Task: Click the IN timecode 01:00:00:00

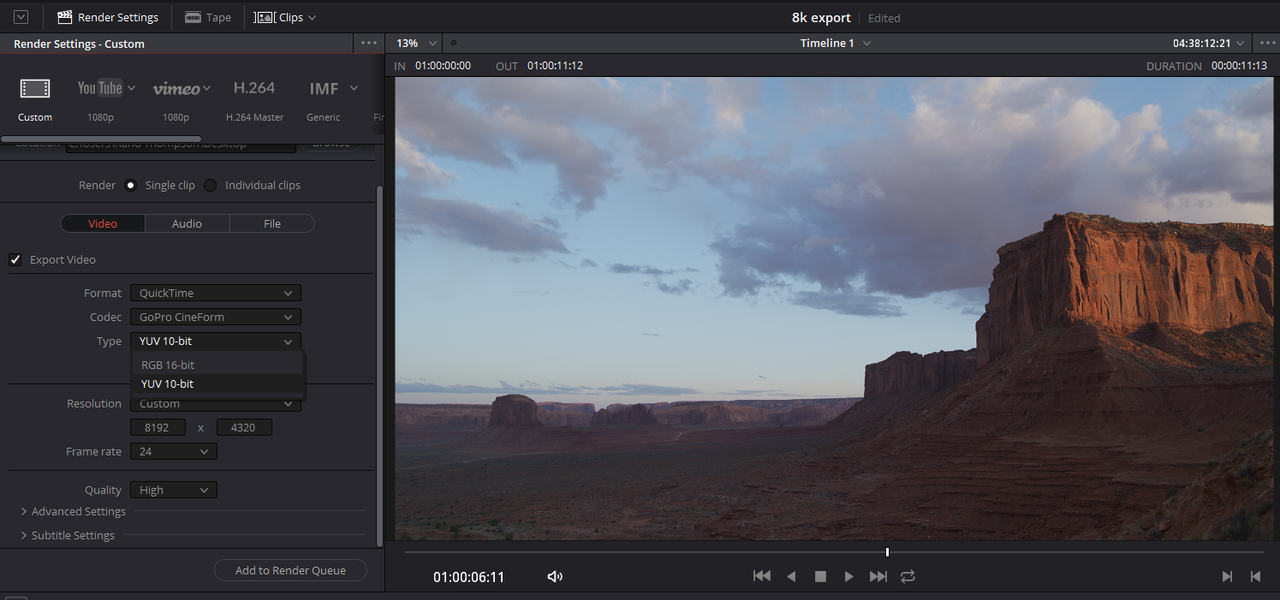Action: tap(443, 66)
